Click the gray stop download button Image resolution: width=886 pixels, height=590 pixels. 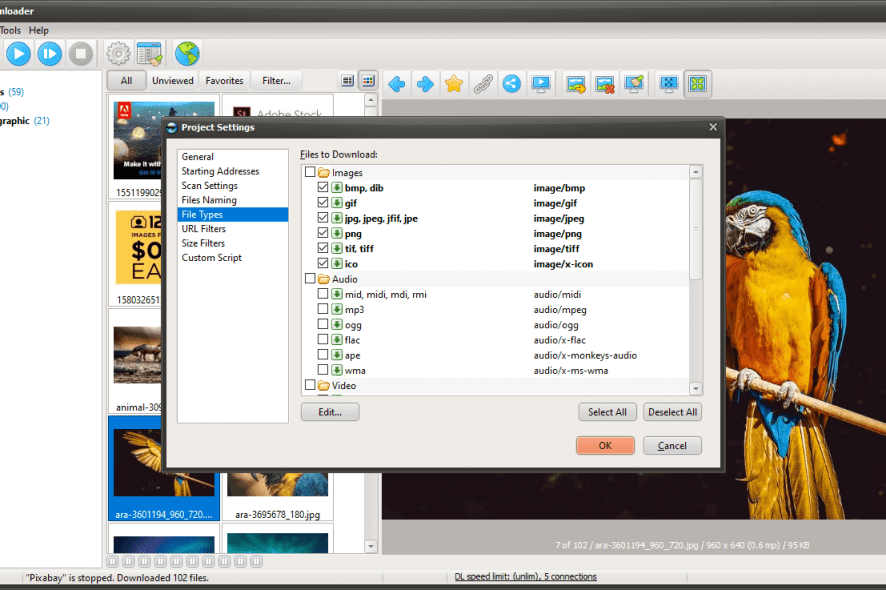(x=81, y=54)
